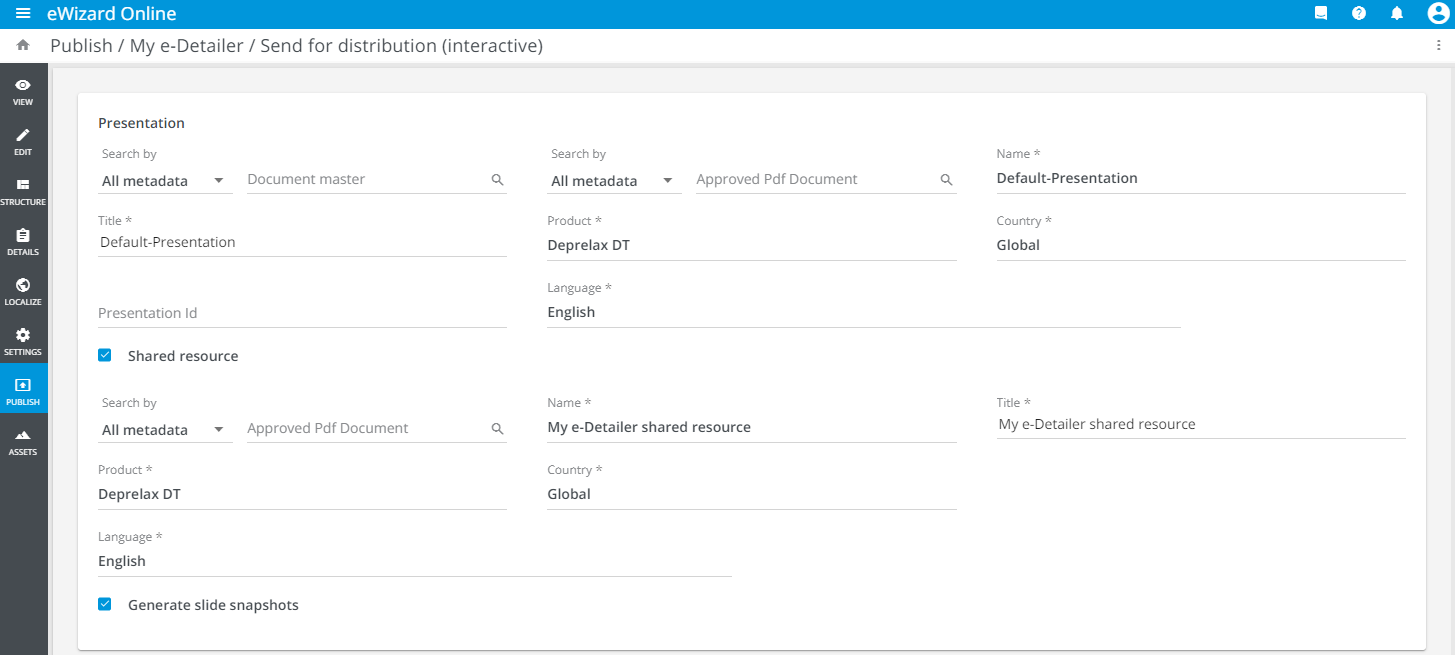Click the Presentation Id input field

pyautogui.click(x=301, y=313)
